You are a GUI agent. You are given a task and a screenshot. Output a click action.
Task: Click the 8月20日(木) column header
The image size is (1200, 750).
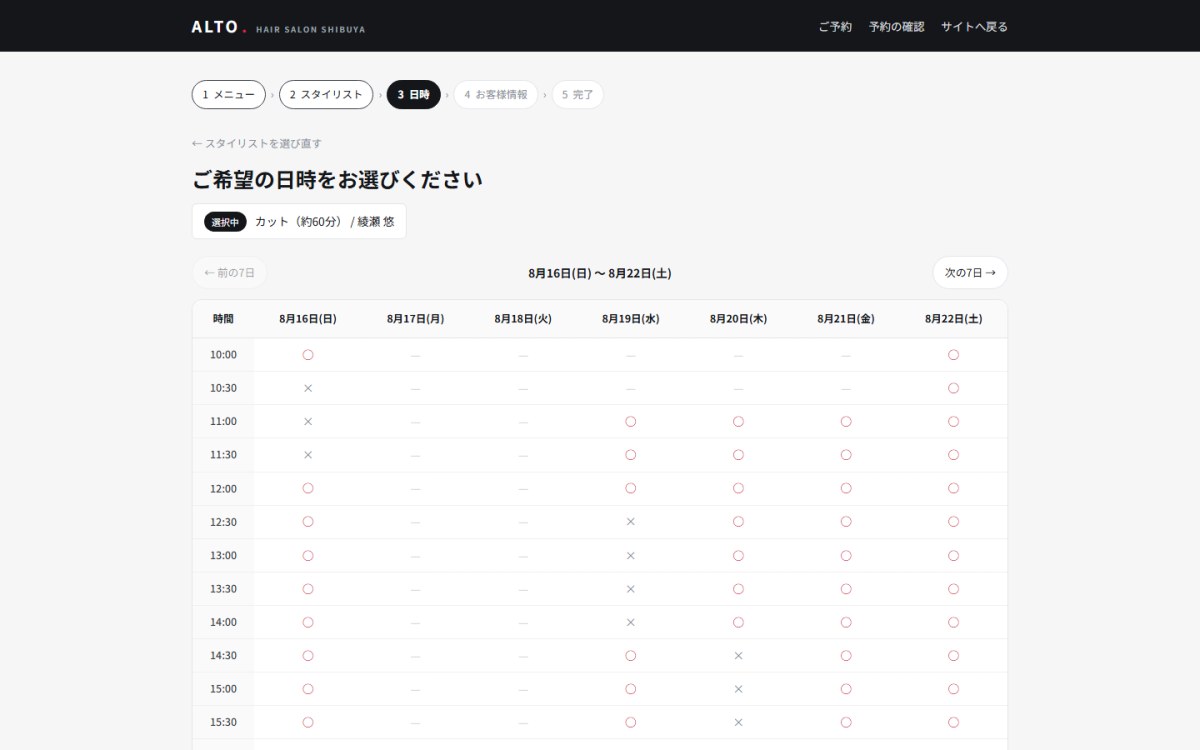[738, 319]
